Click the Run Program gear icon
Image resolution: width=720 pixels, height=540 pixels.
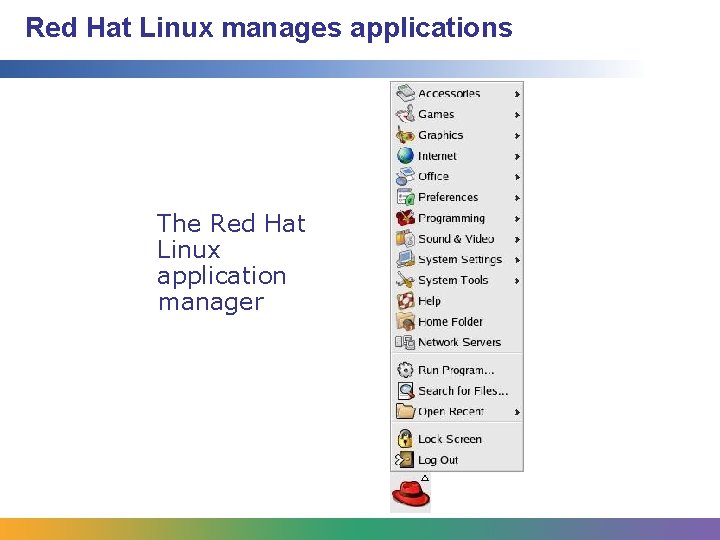click(405, 370)
